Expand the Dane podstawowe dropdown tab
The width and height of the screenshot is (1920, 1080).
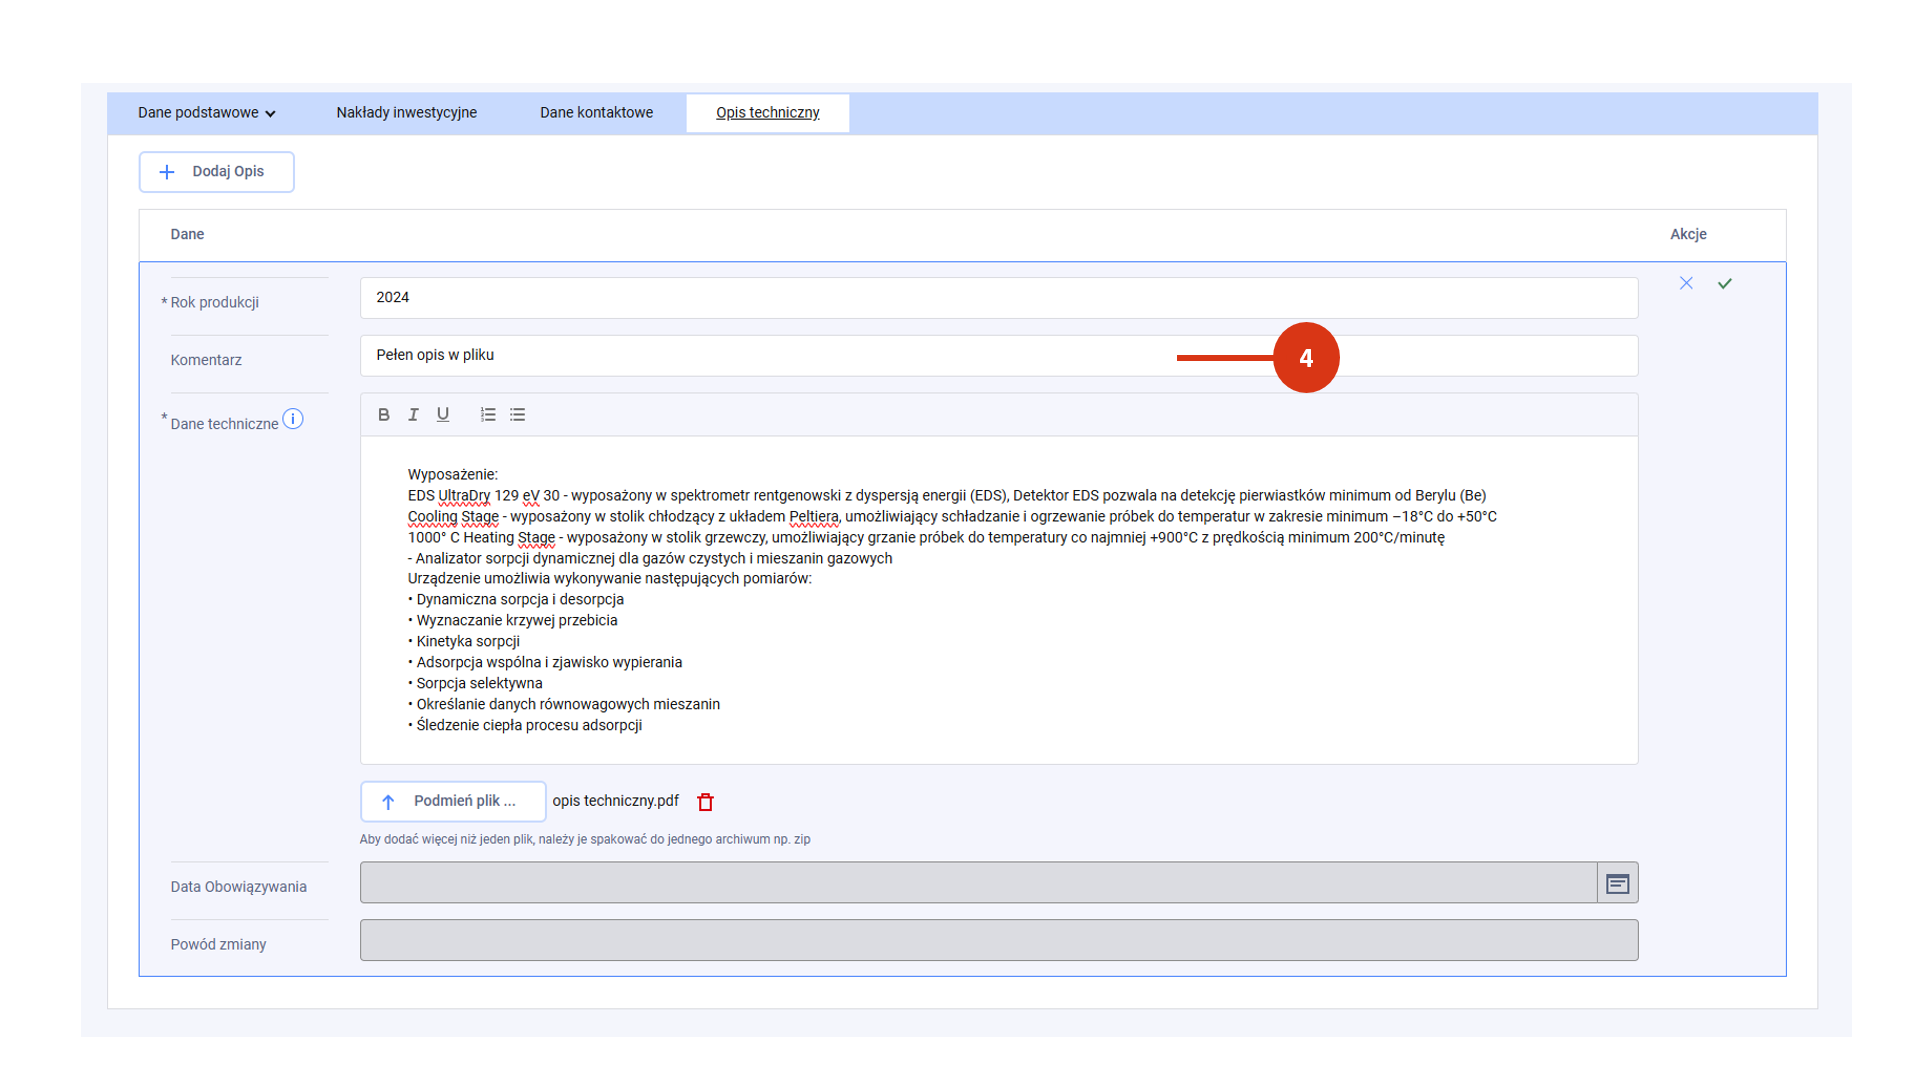tap(206, 113)
